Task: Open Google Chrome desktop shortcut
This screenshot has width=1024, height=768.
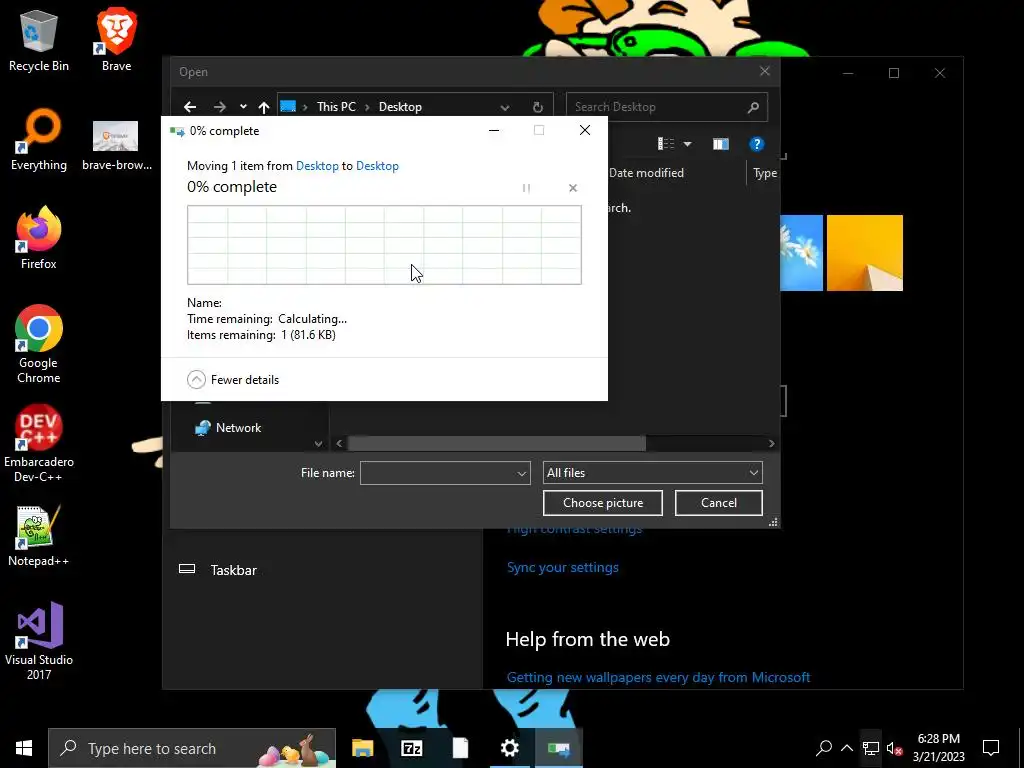Action: coord(39,344)
